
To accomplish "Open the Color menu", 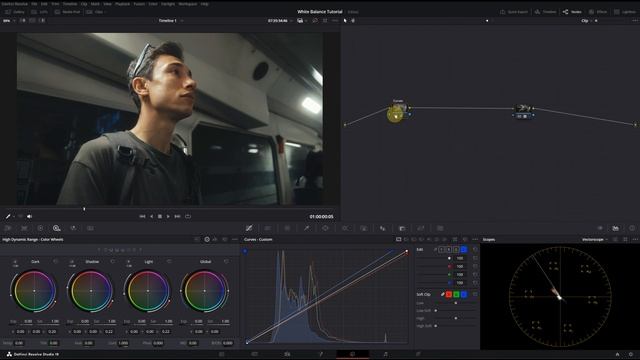I will point(153,4).
